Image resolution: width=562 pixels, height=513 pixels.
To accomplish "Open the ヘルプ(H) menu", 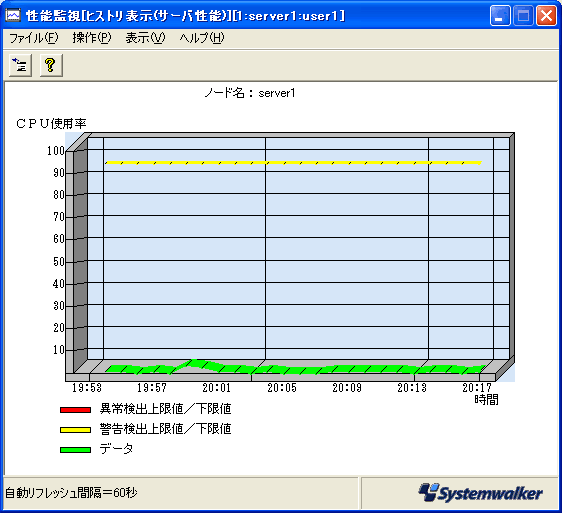I will tap(202, 38).
